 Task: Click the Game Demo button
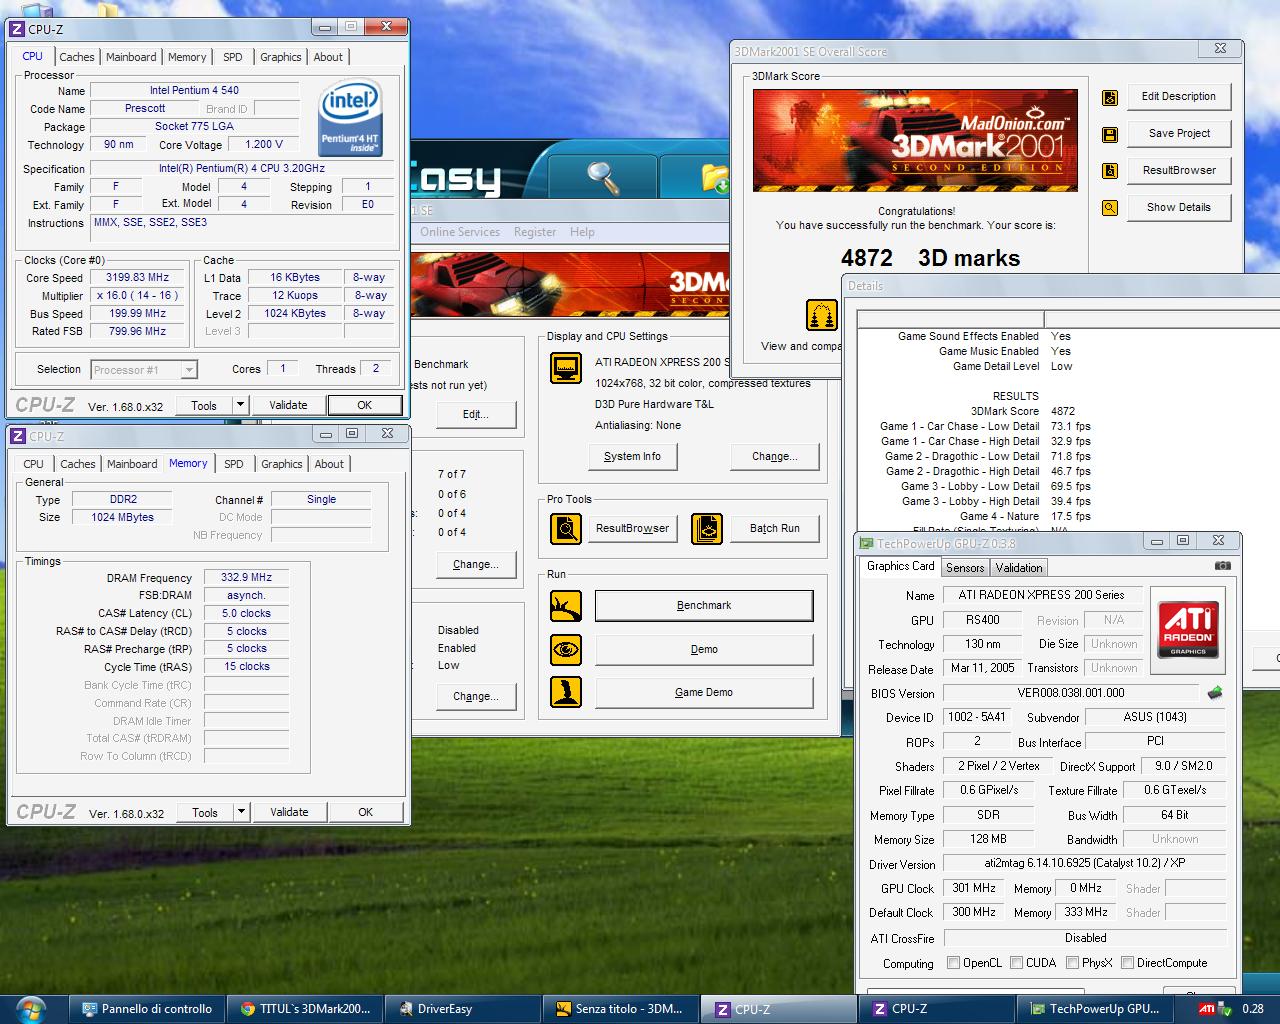click(x=704, y=693)
